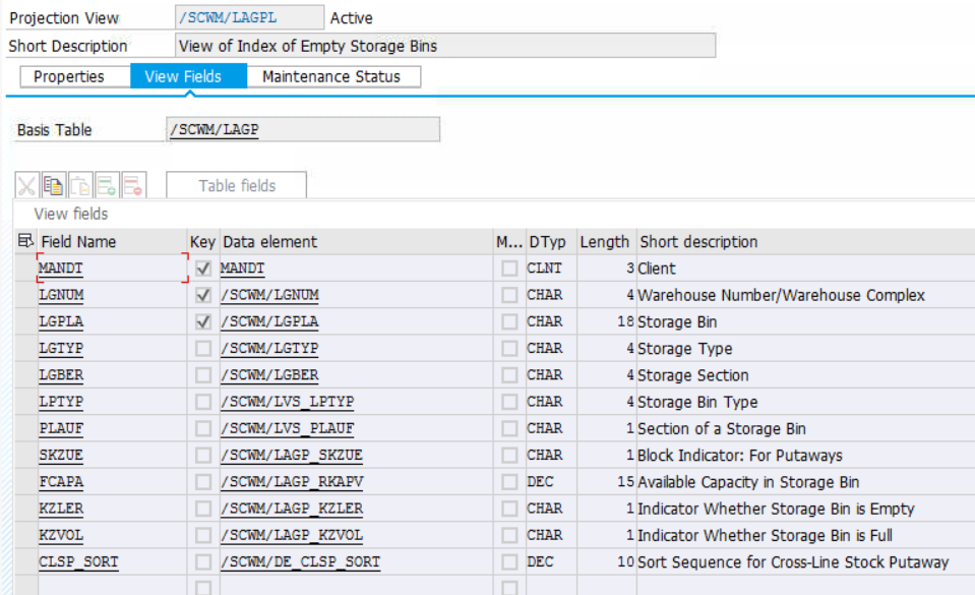The height and width of the screenshot is (595, 975).
Task: Open the /SCWM/LVS_LPTYP data element
Action: point(287,402)
